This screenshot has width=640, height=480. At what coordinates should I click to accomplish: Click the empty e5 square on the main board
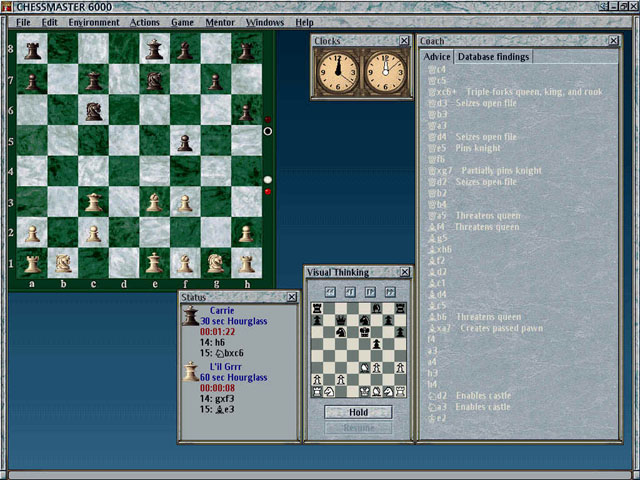click(x=154, y=141)
